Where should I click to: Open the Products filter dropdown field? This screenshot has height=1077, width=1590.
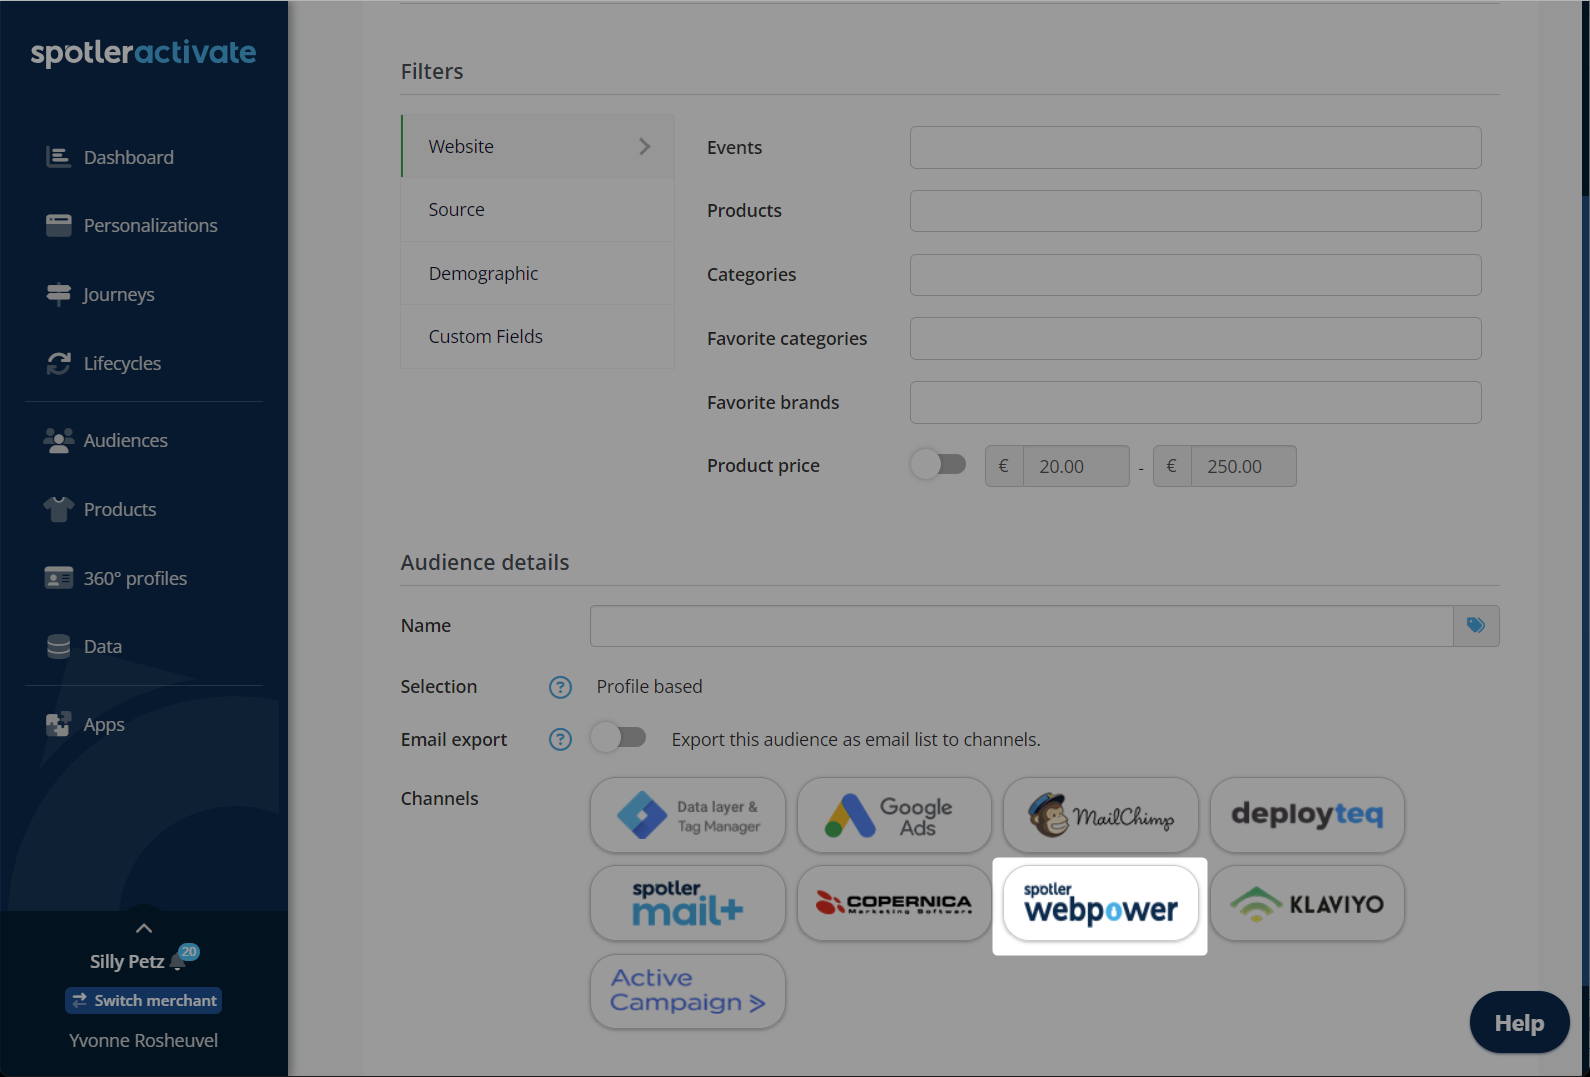1195,211
